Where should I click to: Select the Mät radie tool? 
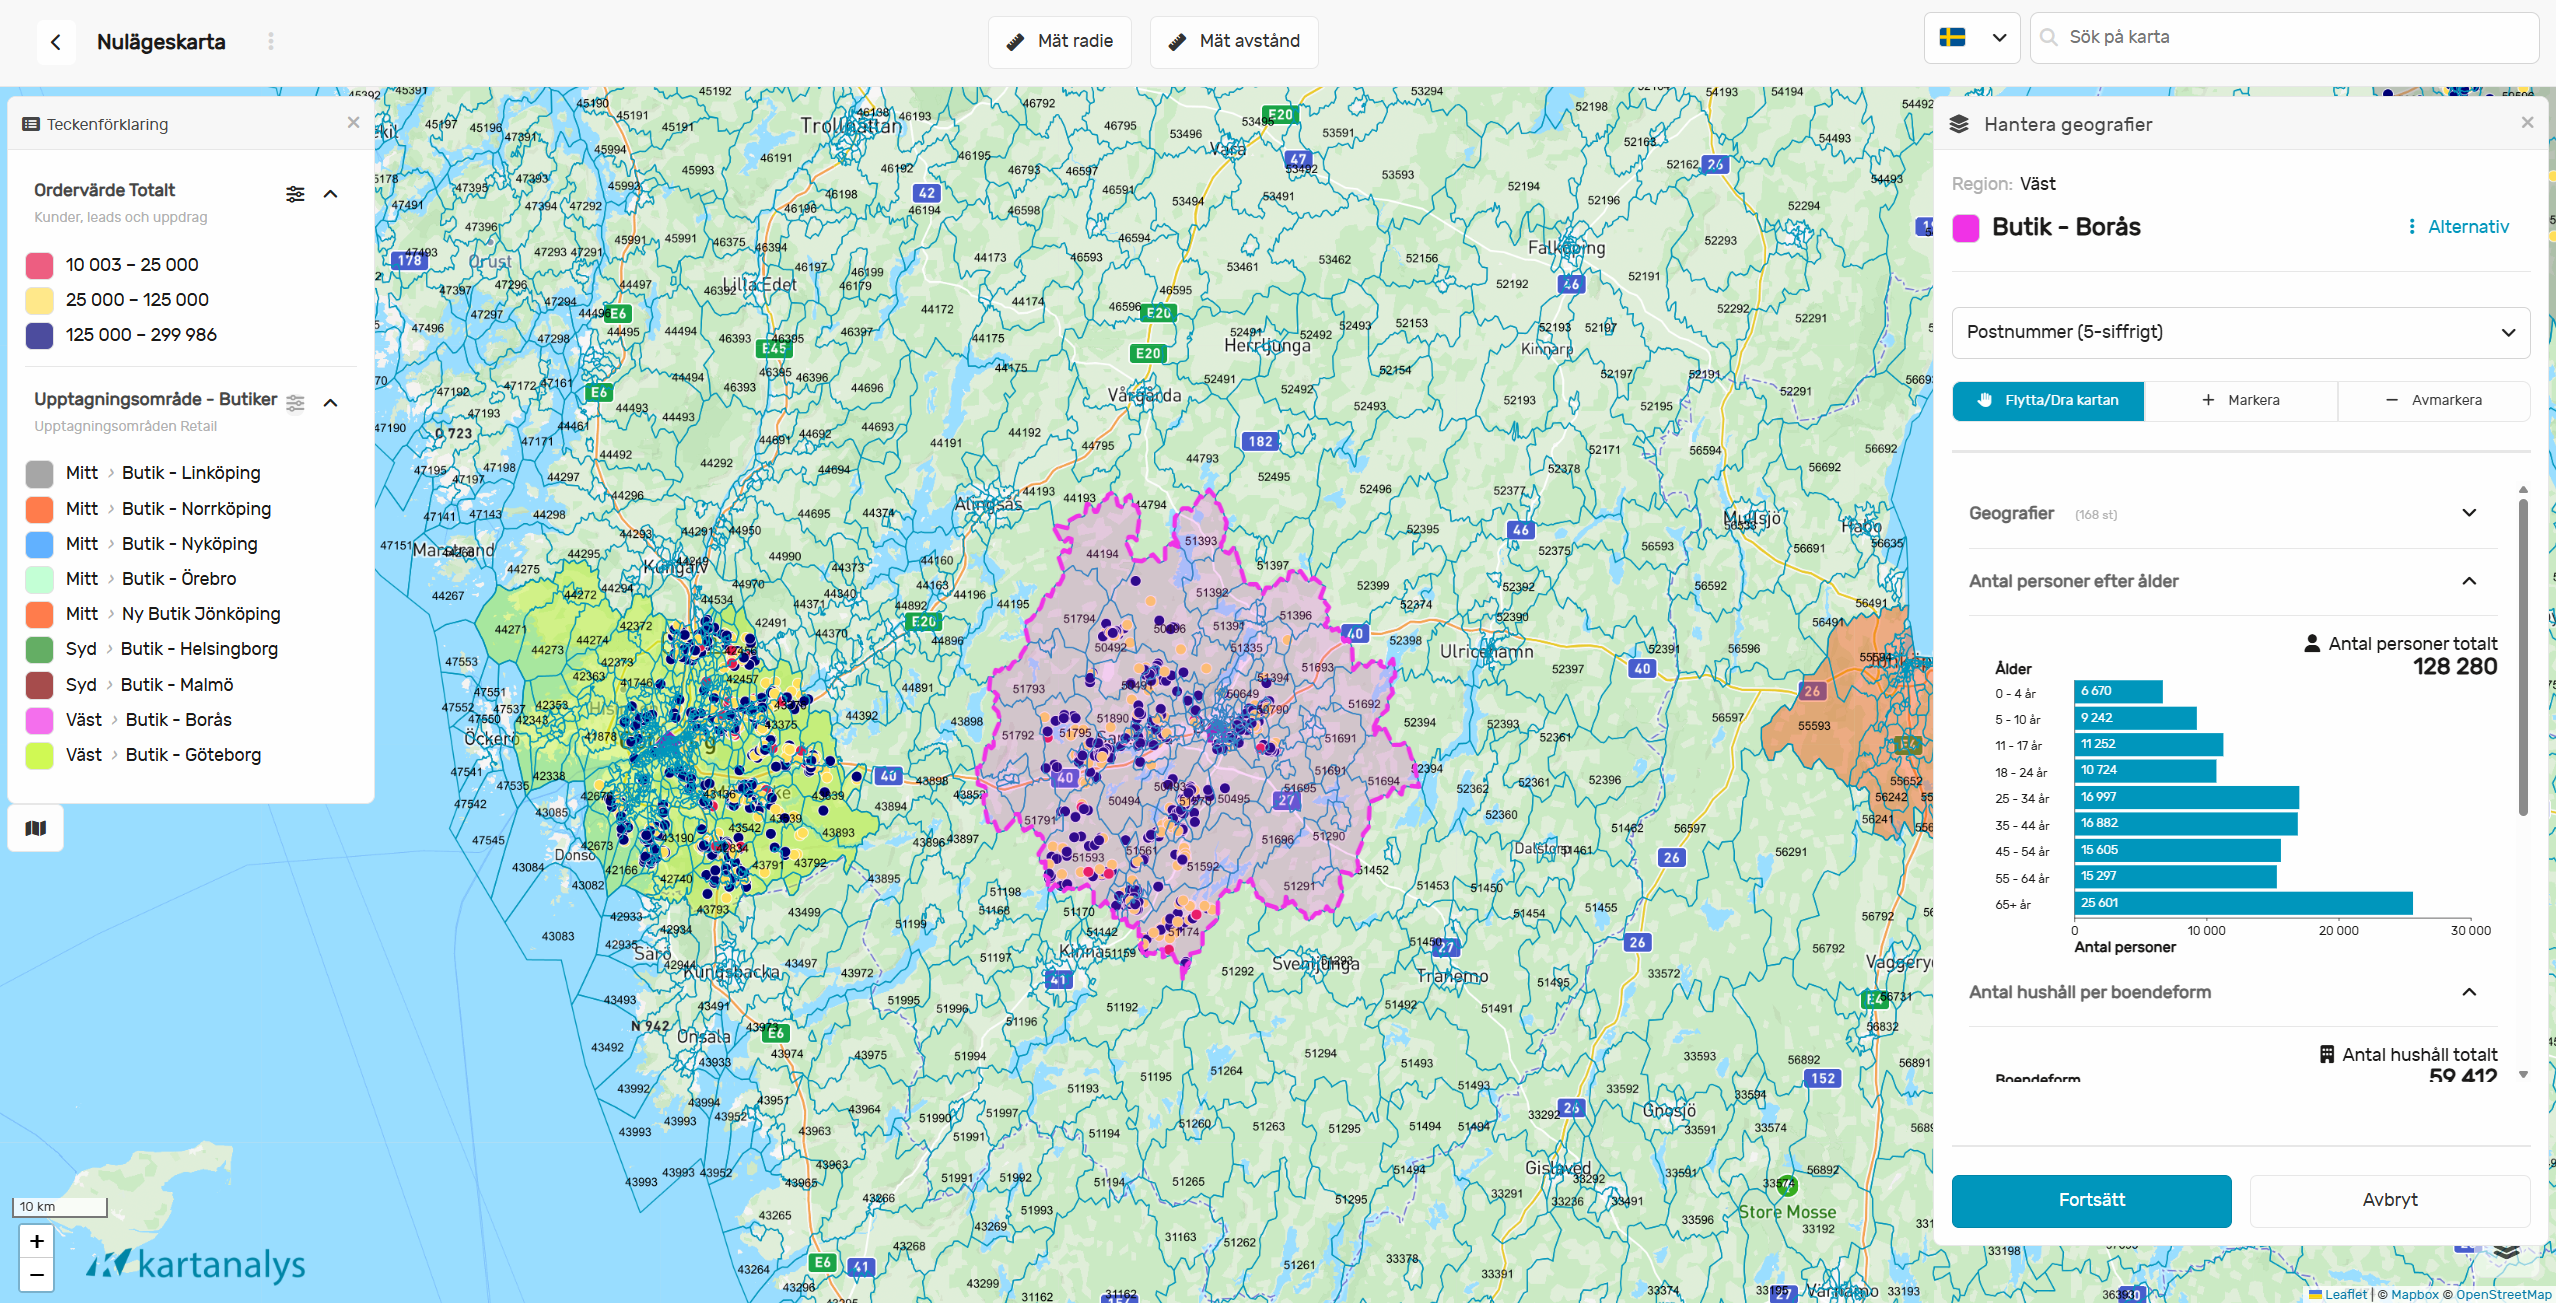pos(1059,41)
